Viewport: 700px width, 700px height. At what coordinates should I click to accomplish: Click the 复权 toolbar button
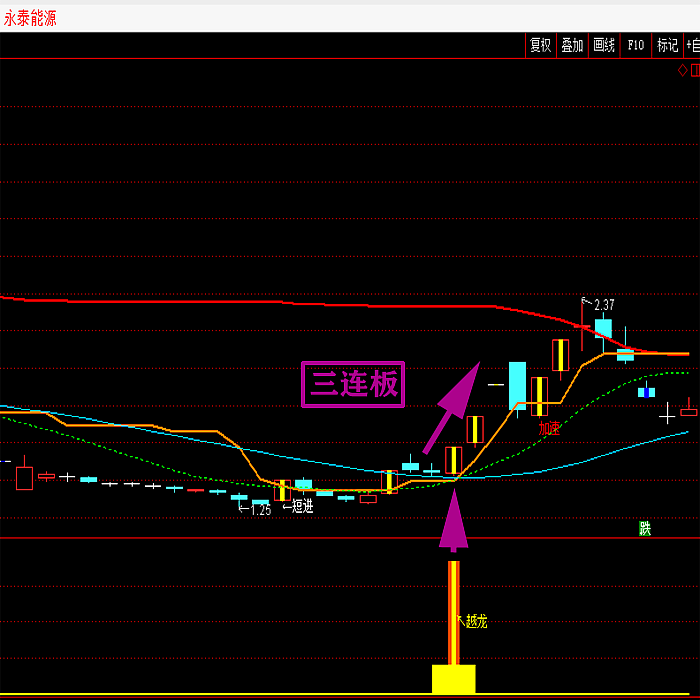(x=540, y=45)
